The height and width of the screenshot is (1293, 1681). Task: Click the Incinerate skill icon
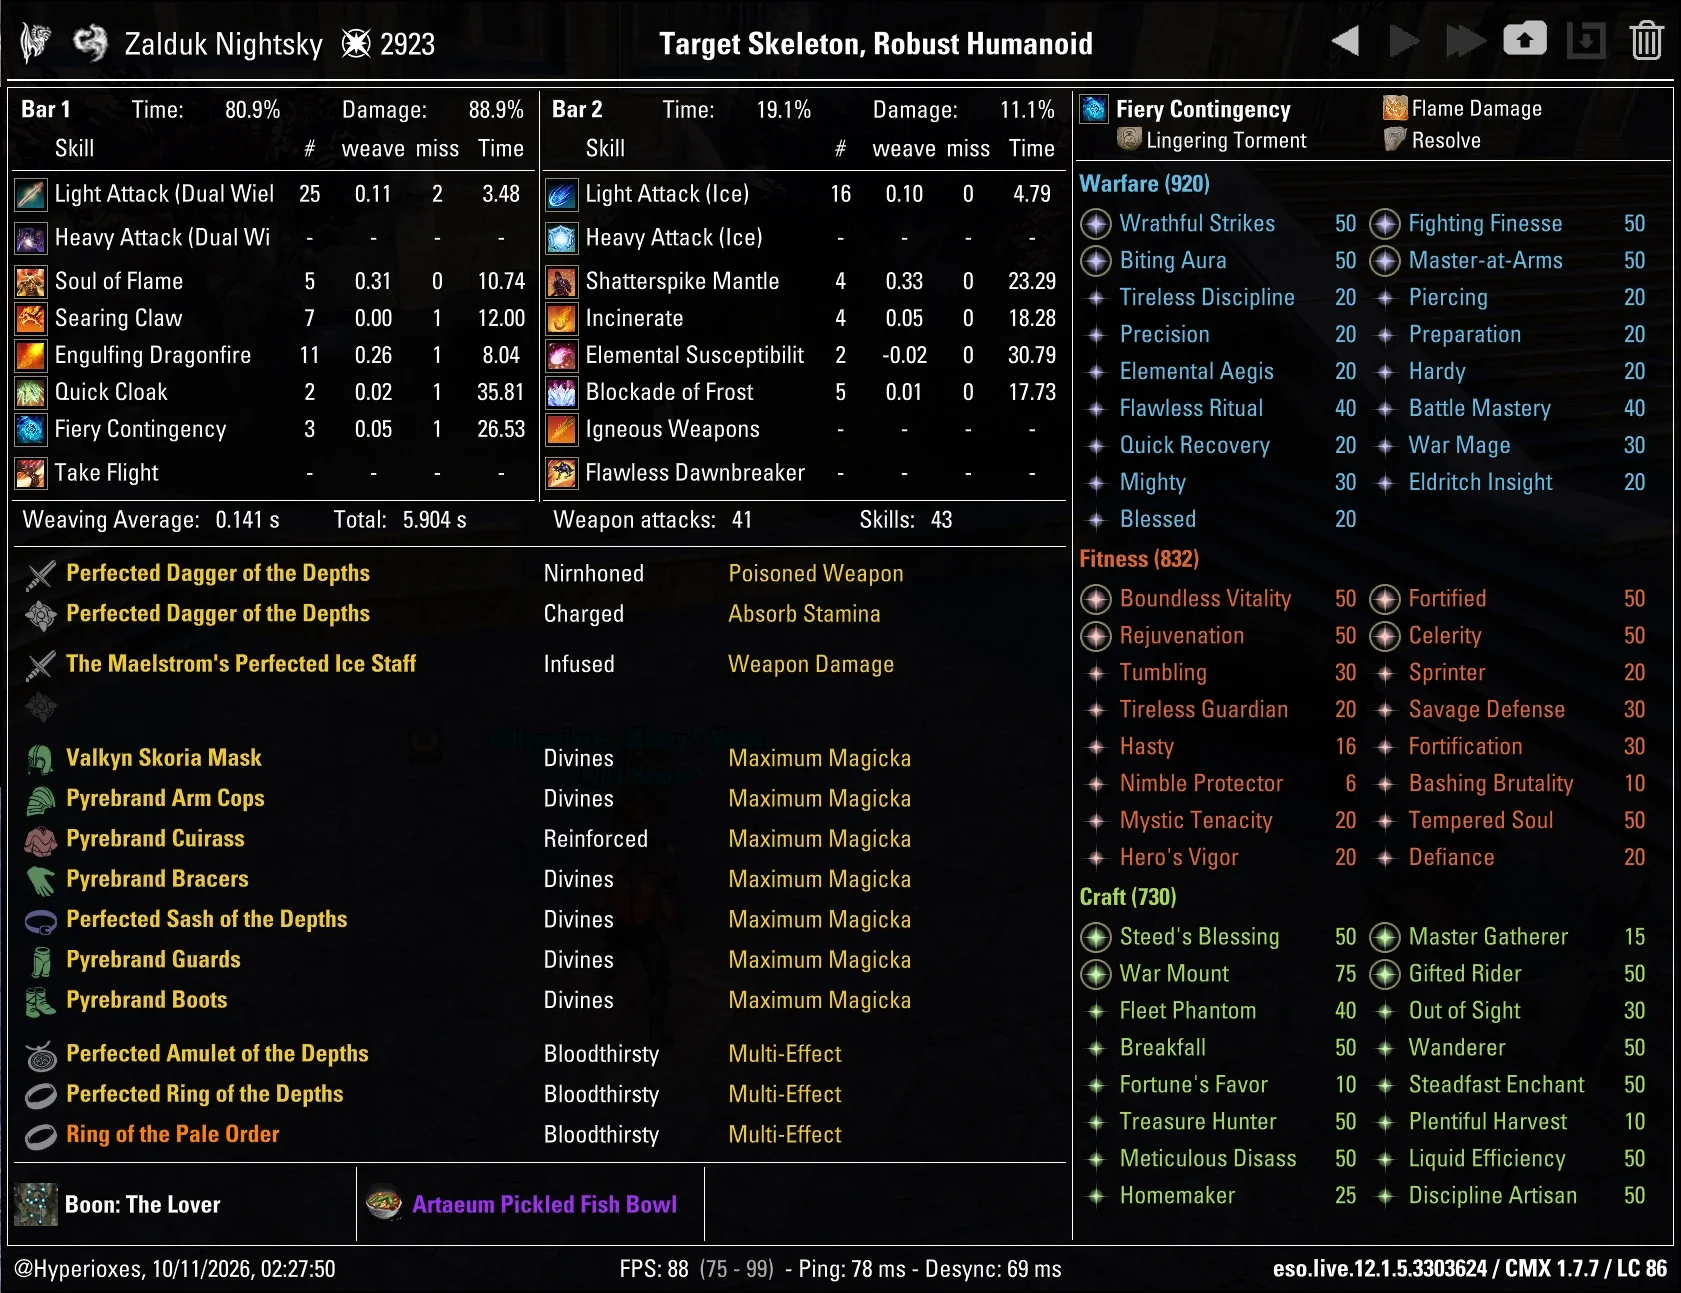[x=562, y=318]
